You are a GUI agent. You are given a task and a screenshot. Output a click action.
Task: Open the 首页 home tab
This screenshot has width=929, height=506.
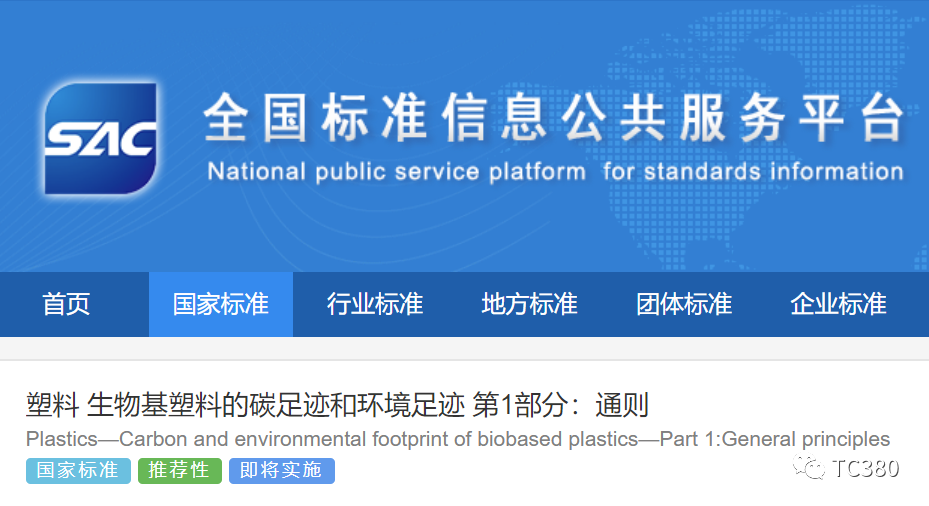pos(66,304)
